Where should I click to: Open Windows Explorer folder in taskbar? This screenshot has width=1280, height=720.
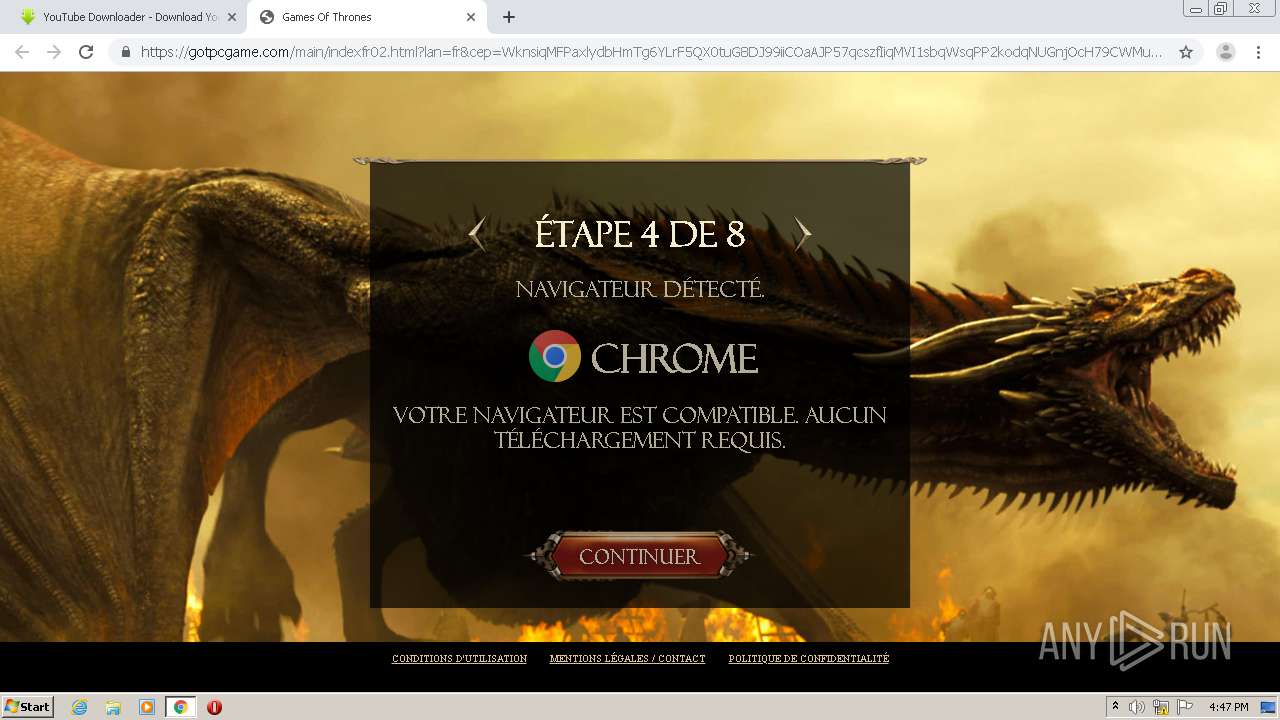[113, 707]
